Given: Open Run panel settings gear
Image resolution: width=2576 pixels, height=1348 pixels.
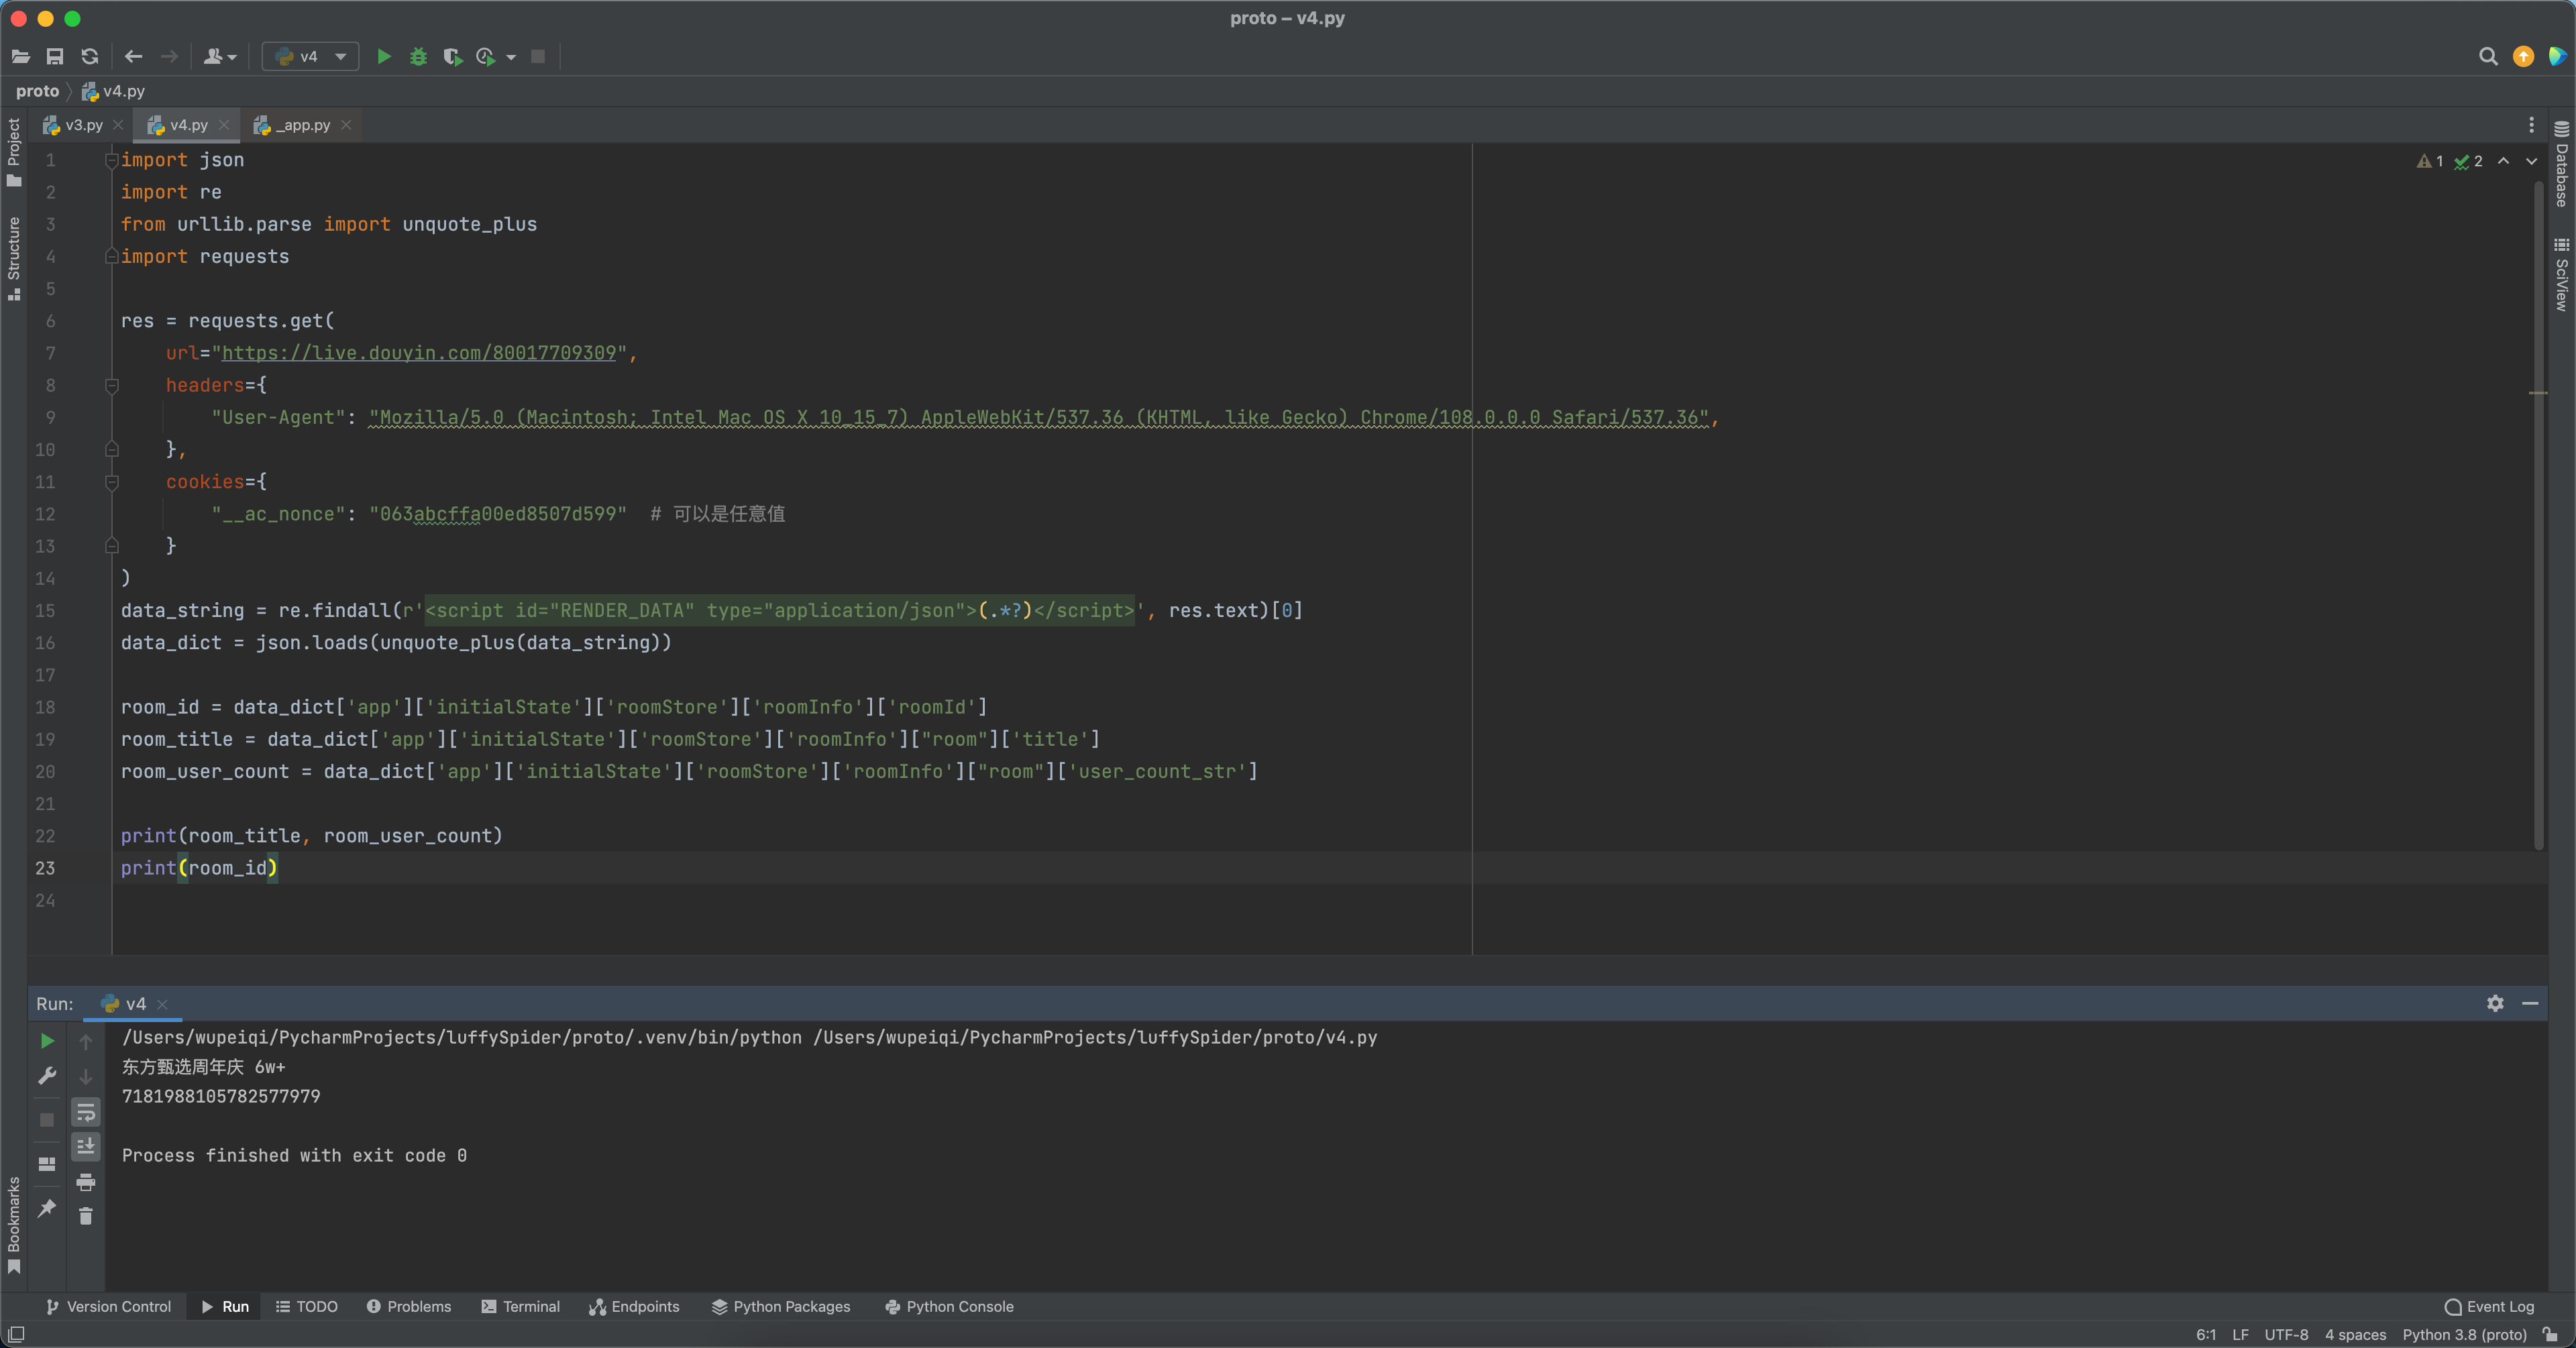Looking at the screenshot, I should 2496,1003.
